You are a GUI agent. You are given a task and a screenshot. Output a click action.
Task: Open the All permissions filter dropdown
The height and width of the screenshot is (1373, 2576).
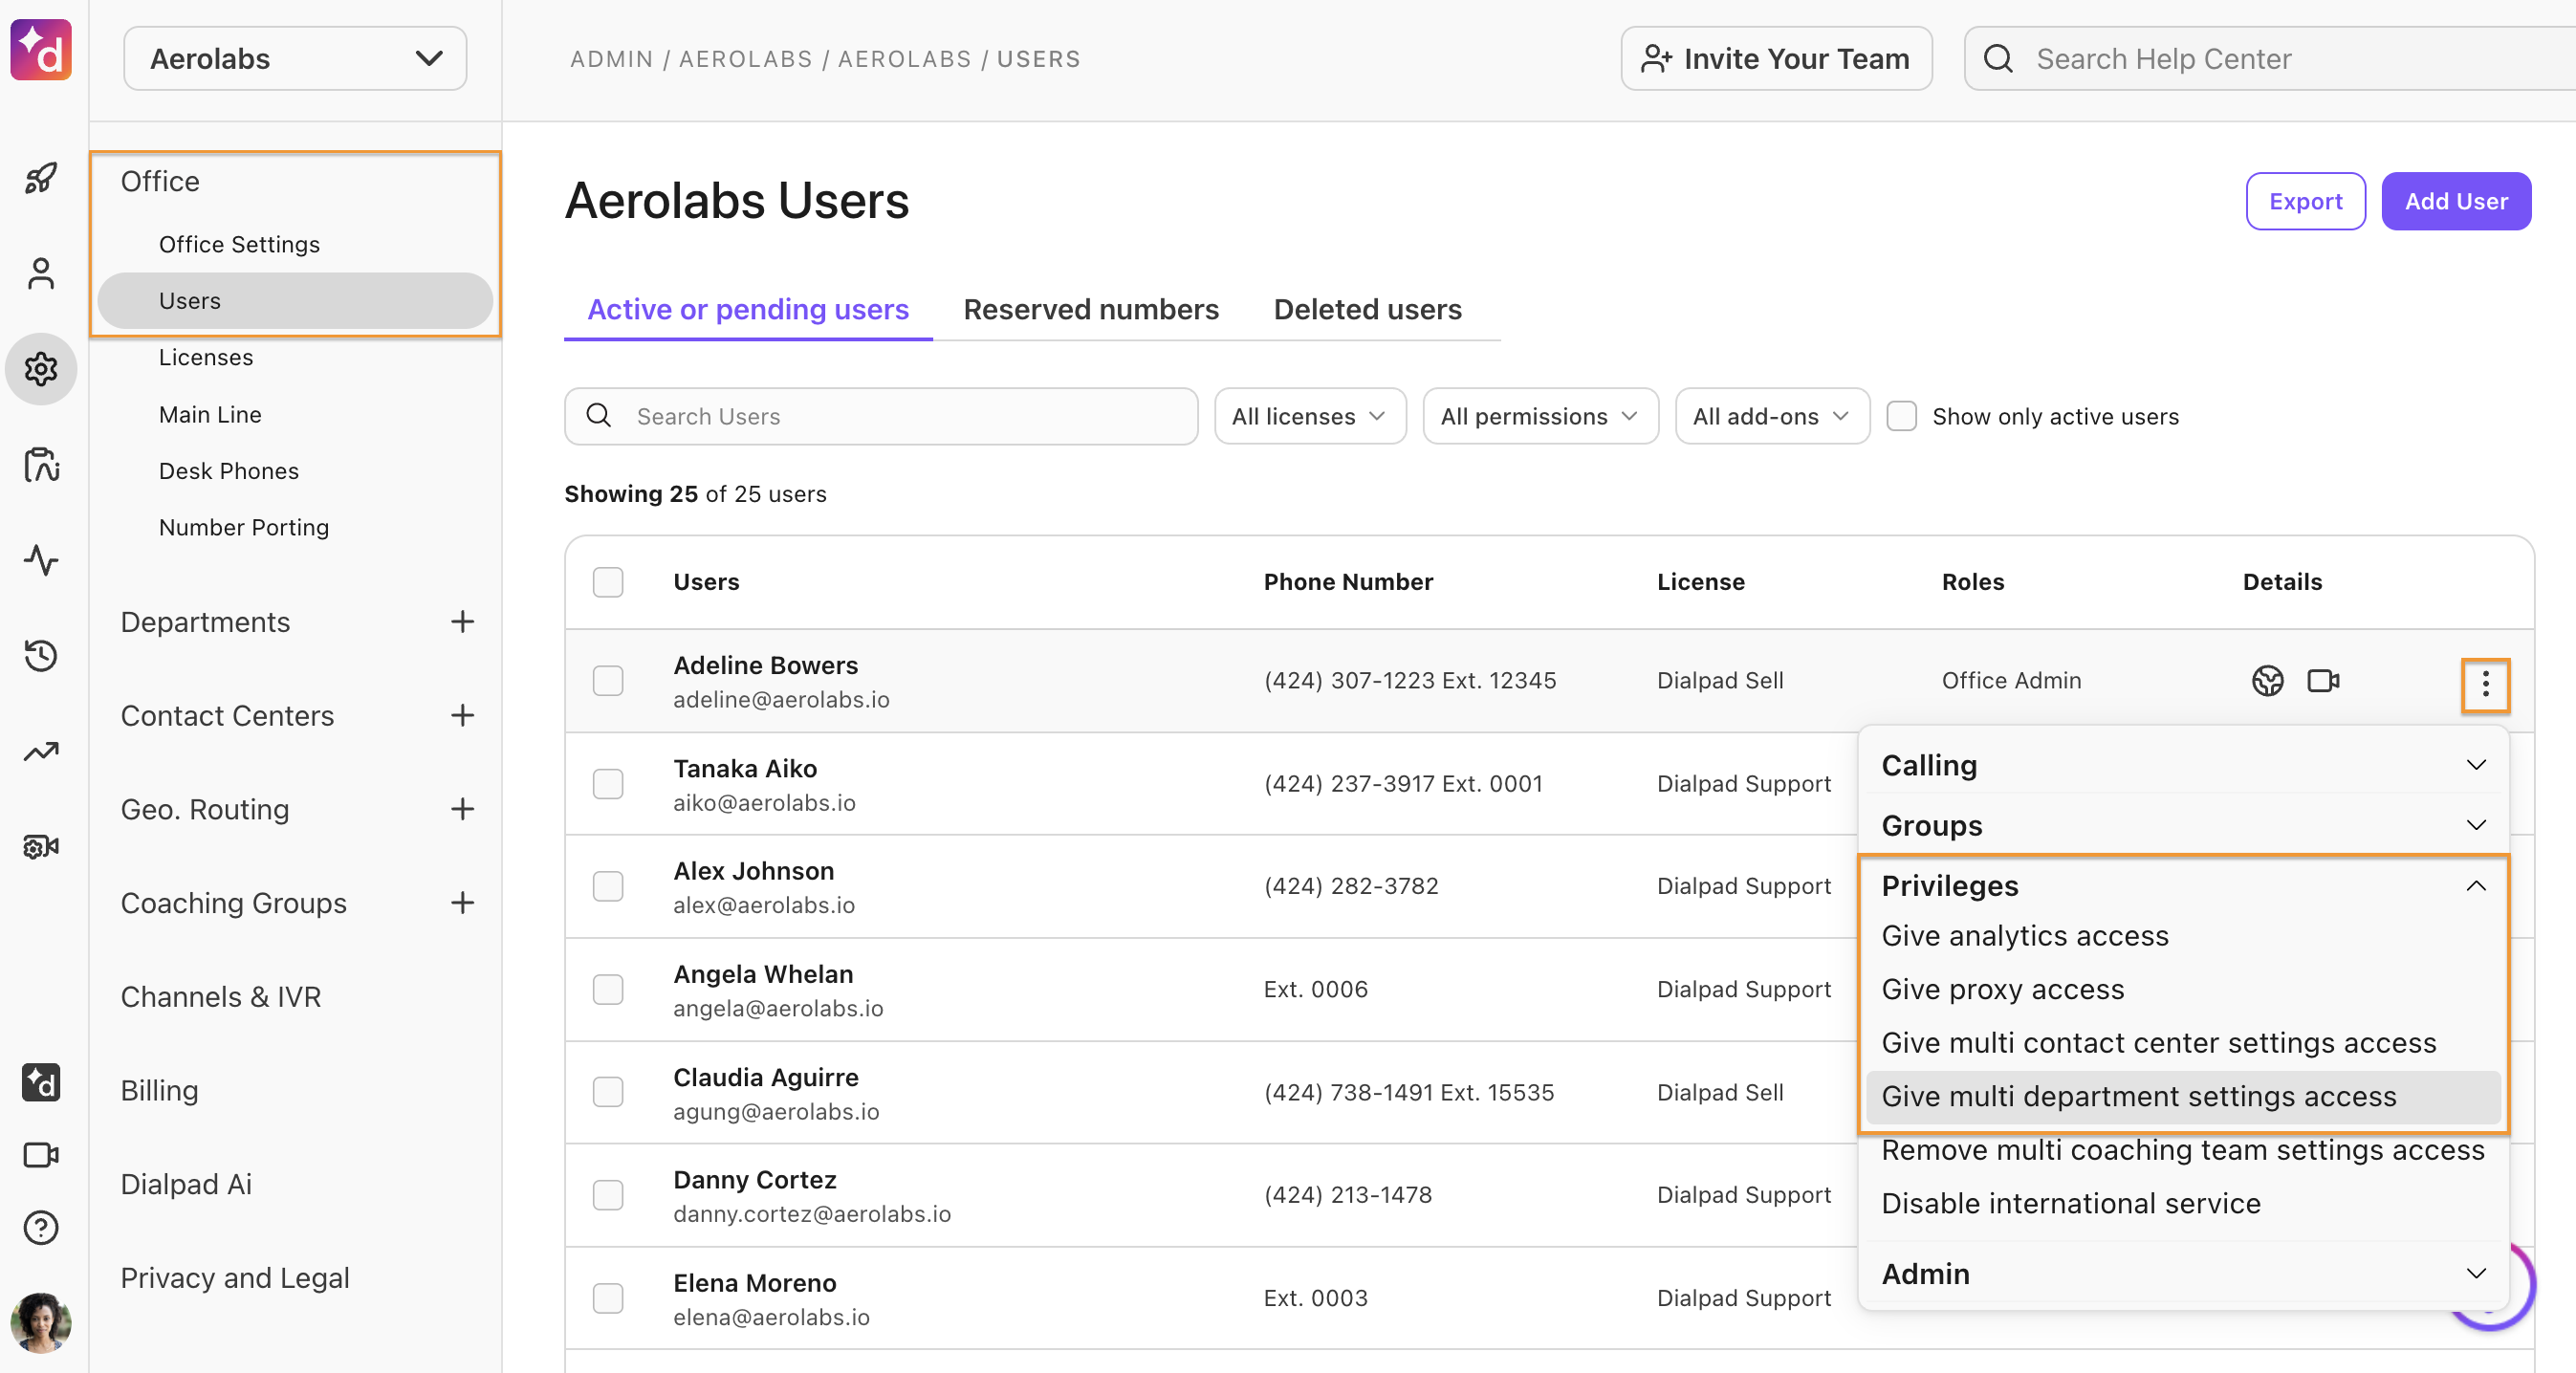click(1540, 416)
